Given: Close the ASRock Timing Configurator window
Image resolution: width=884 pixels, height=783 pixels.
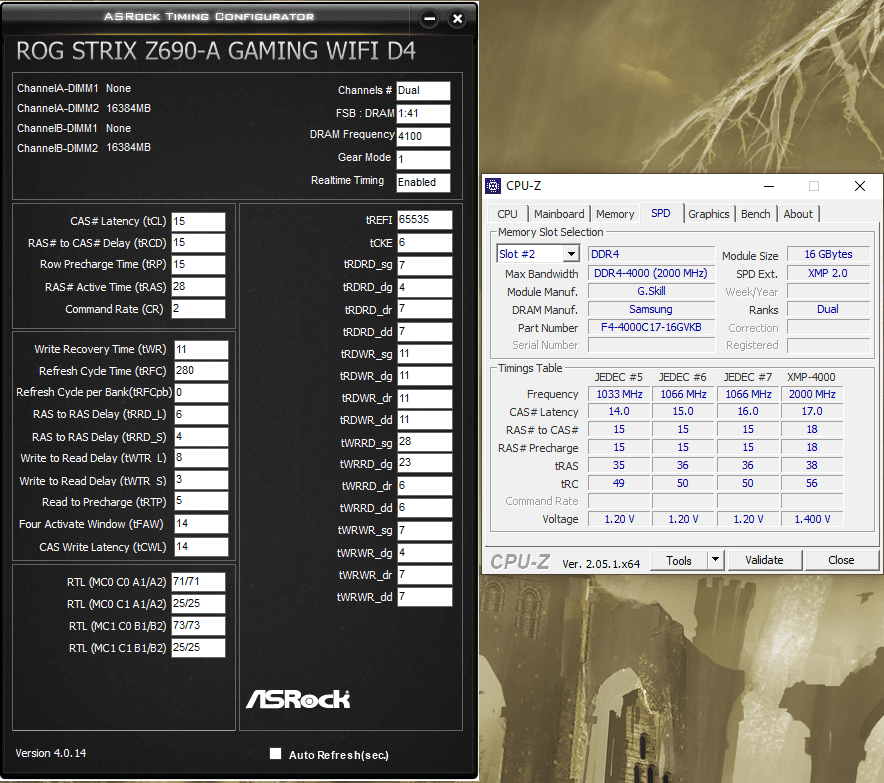Looking at the screenshot, I should pos(457,19).
